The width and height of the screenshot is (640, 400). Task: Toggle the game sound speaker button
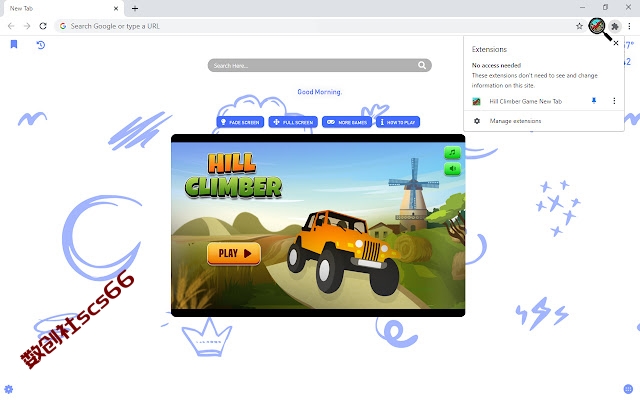point(452,169)
